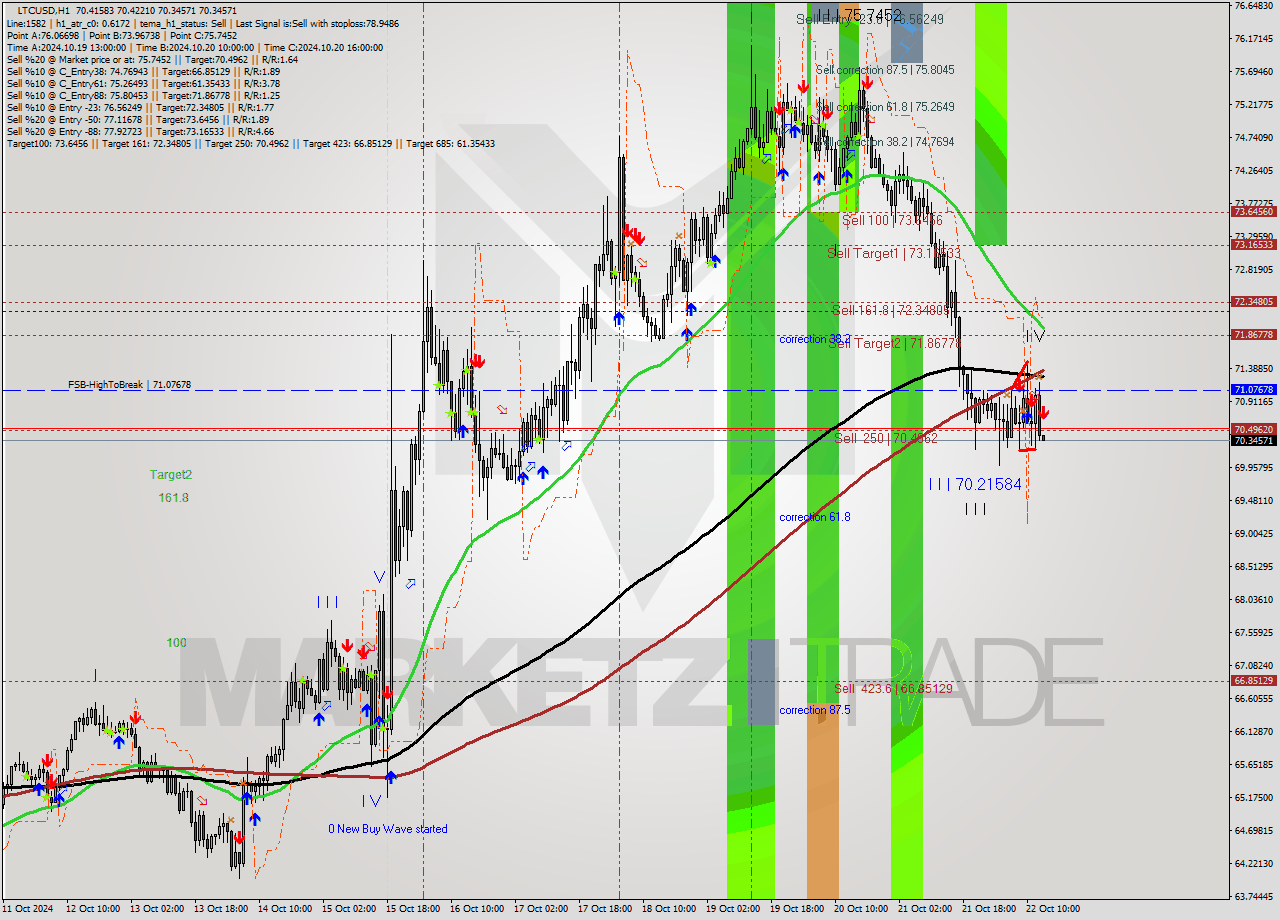Select the 'Sell %10 @ Entry -23: 76.56249' line

coord(141,106)
